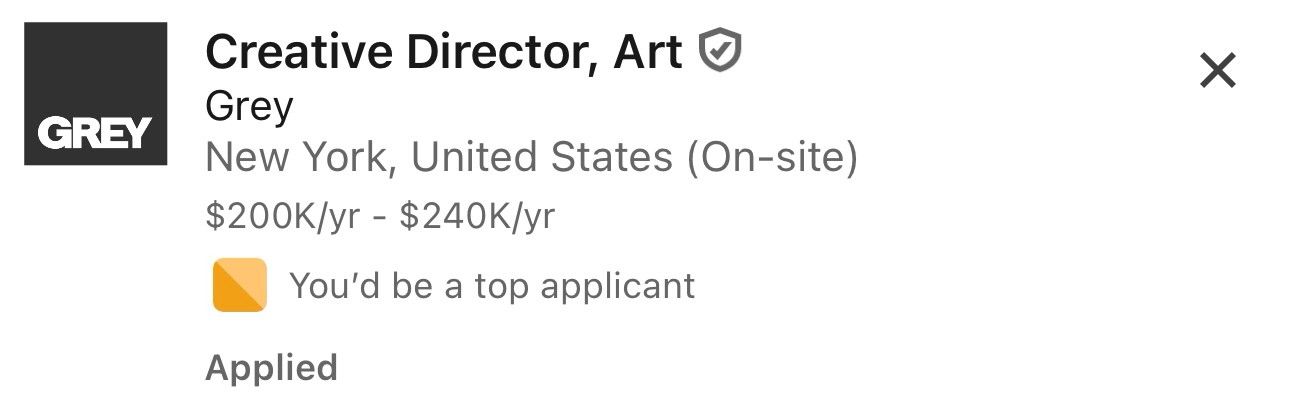Screen dimensions: 1290x404
Task: Click the Applied status label
Action: point(272,368)
